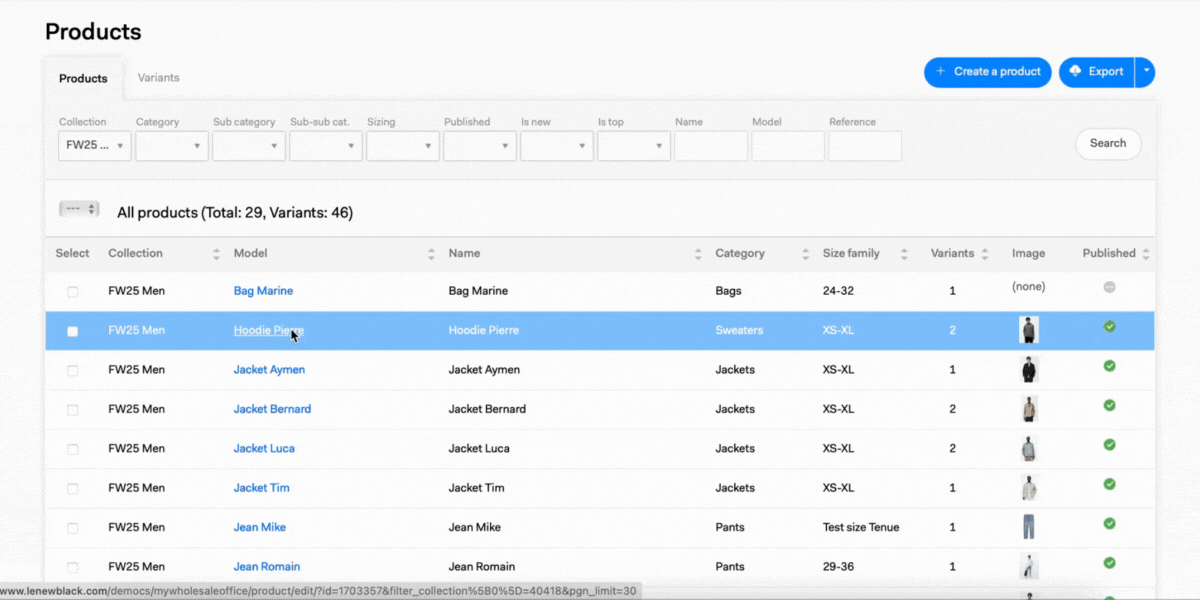Select the Jacket Bernard row checkbox

point(72,410)
